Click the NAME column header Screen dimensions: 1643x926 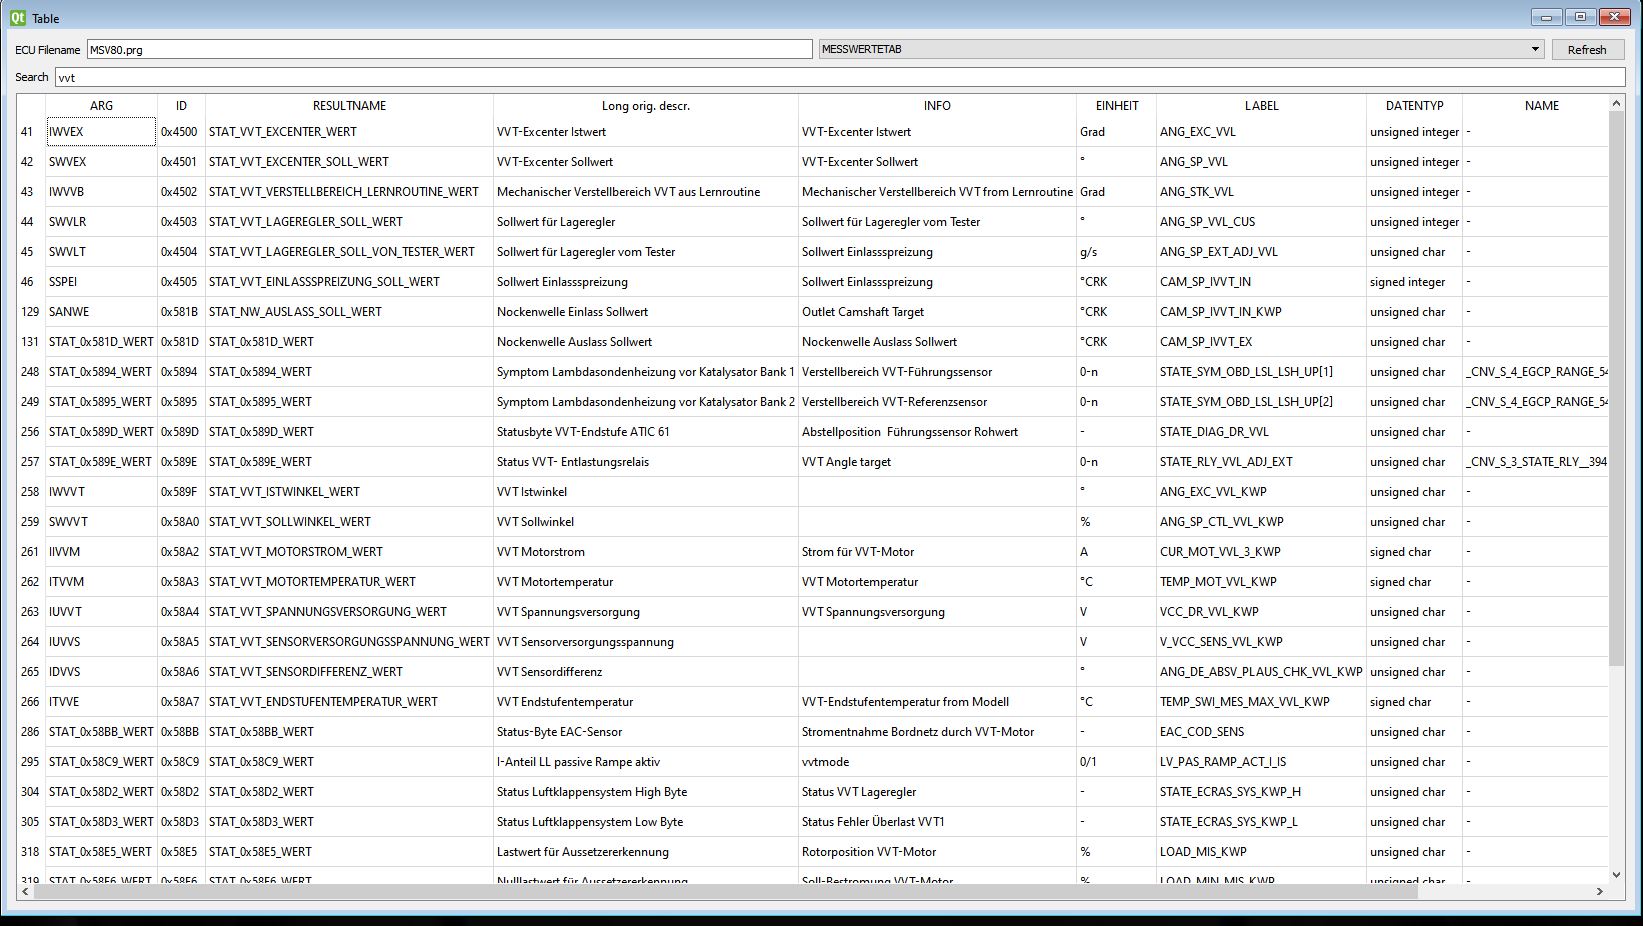tap(1541, 105)
